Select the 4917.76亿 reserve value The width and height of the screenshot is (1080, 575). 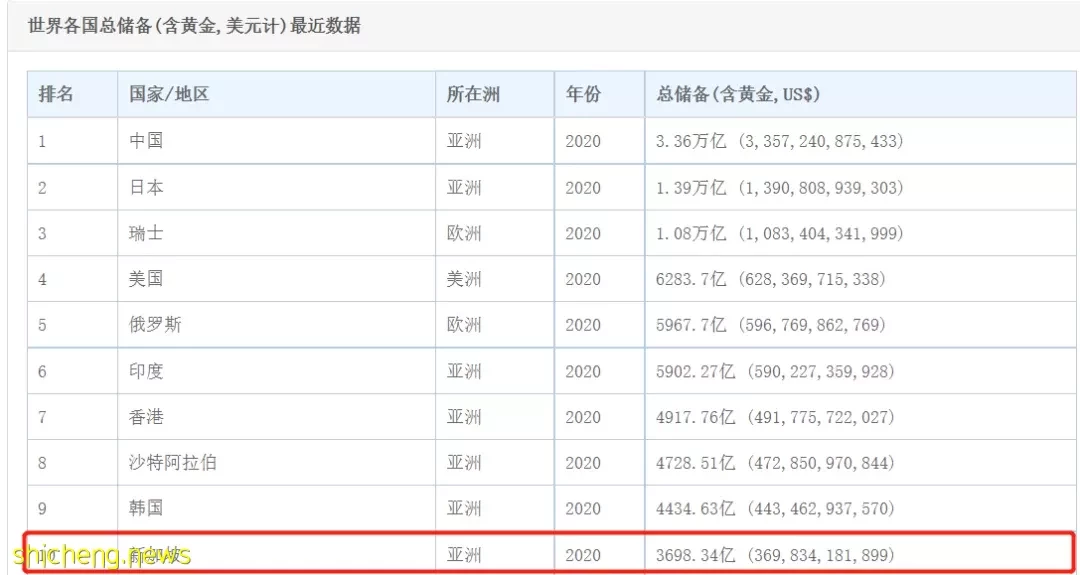(696, 417)
